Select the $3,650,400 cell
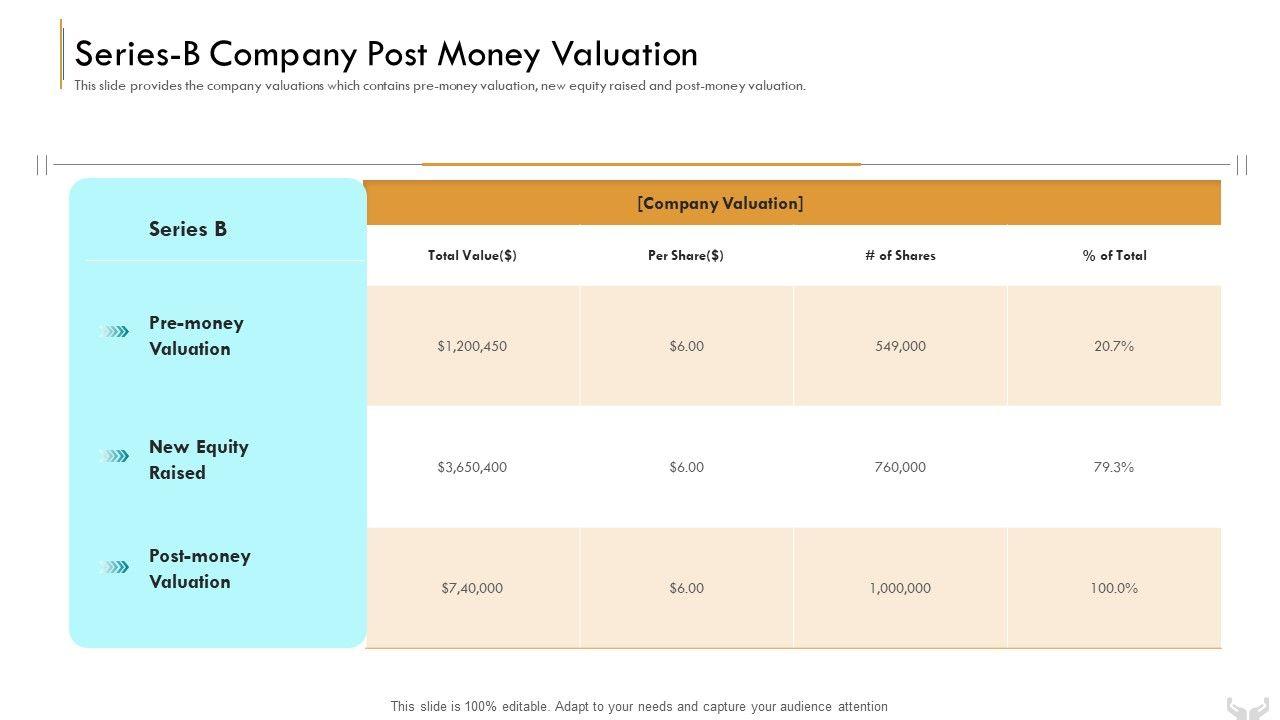 click(472, 467)
